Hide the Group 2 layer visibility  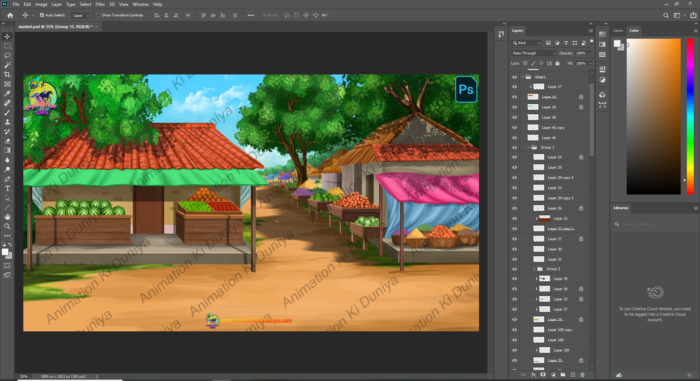(x=515, y=269)
